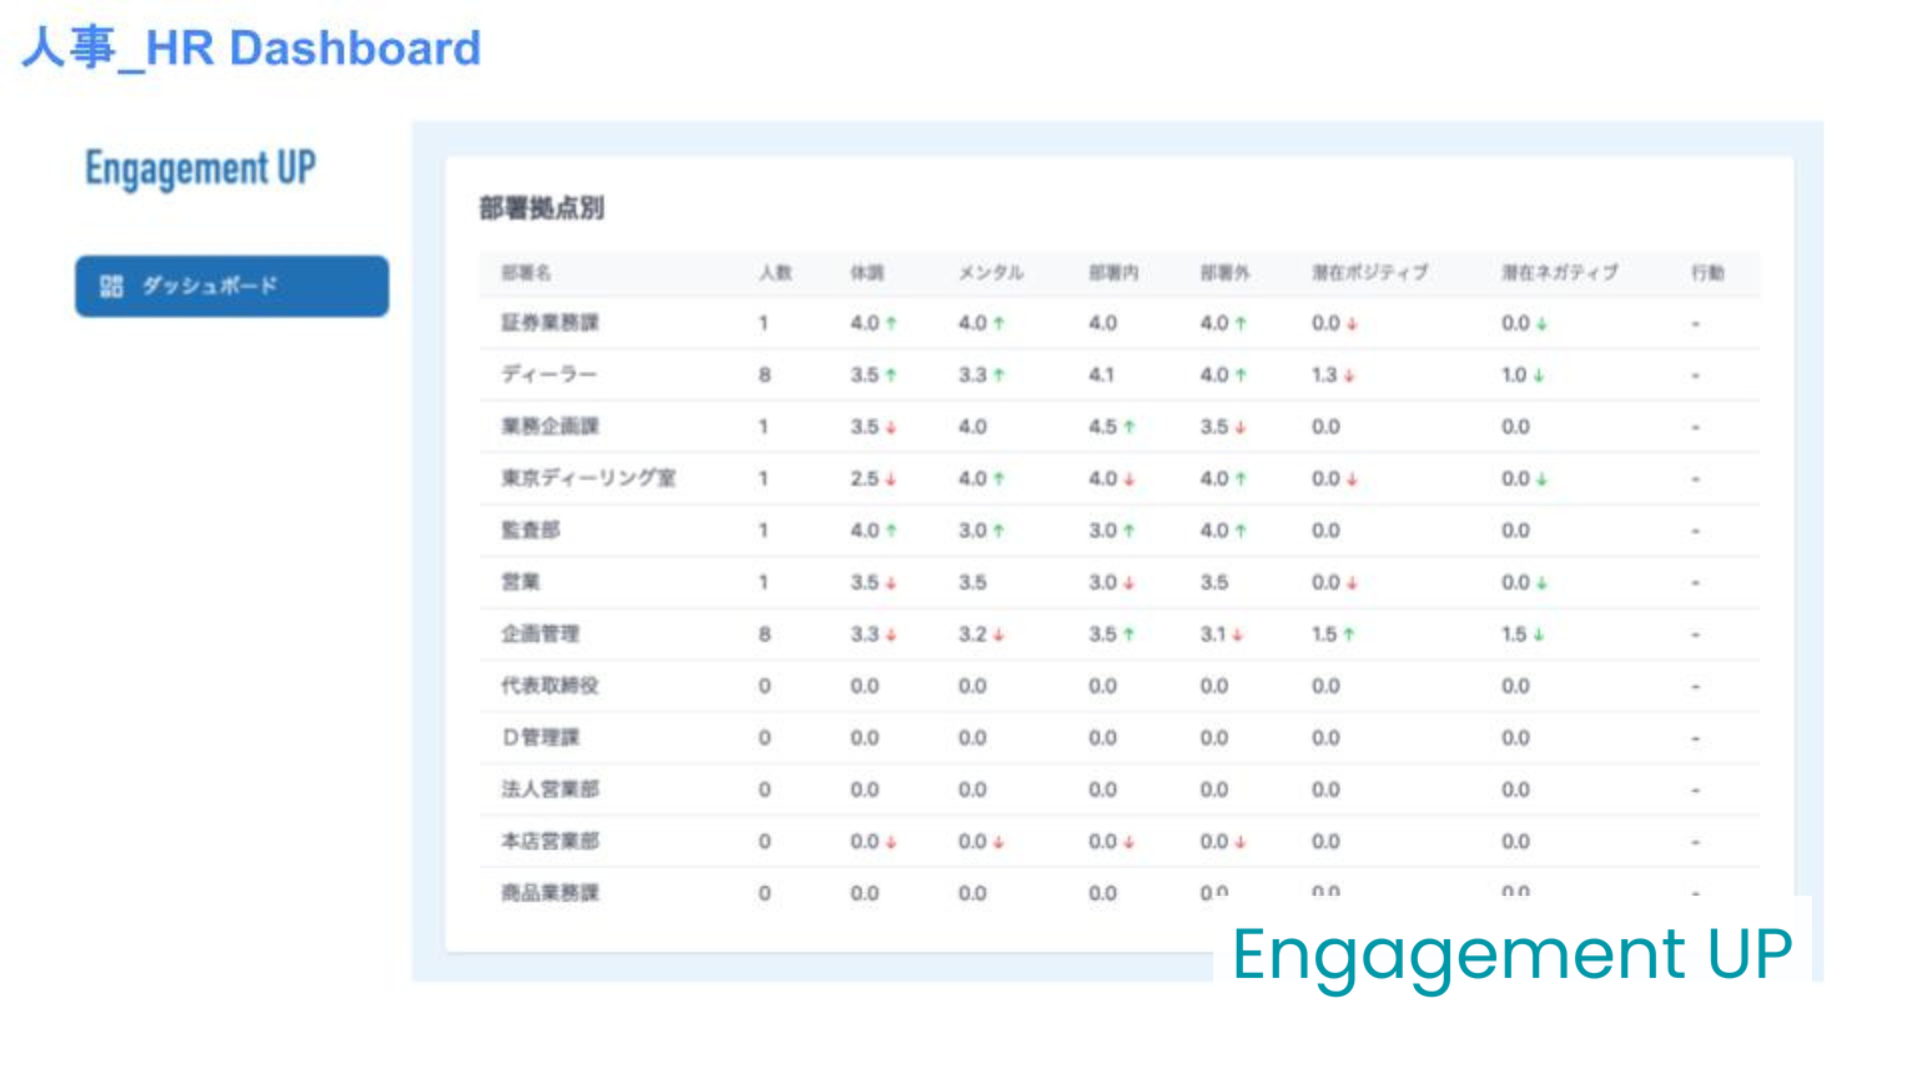This screenshot has width=1920, height=1080.
Task: Click the 潜在ネガティブ column header
Action: click(1559, 273)
